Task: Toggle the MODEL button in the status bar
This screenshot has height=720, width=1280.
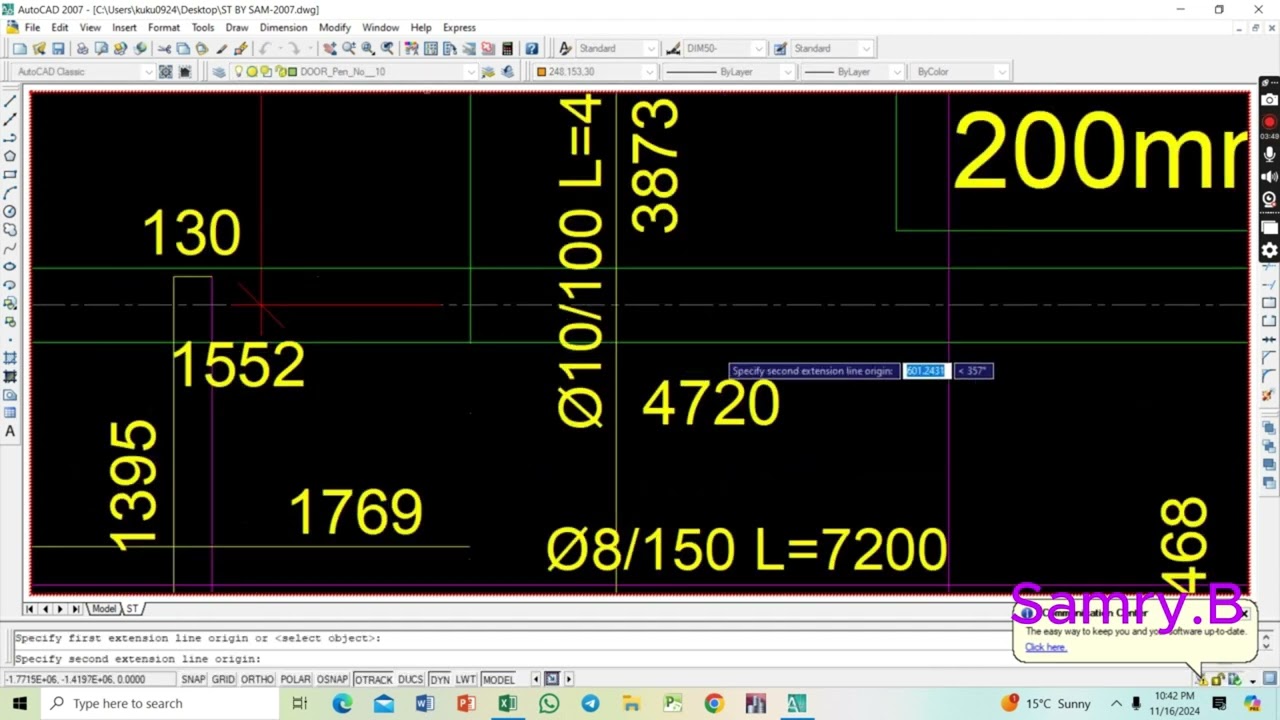Action: click(498, 679)
